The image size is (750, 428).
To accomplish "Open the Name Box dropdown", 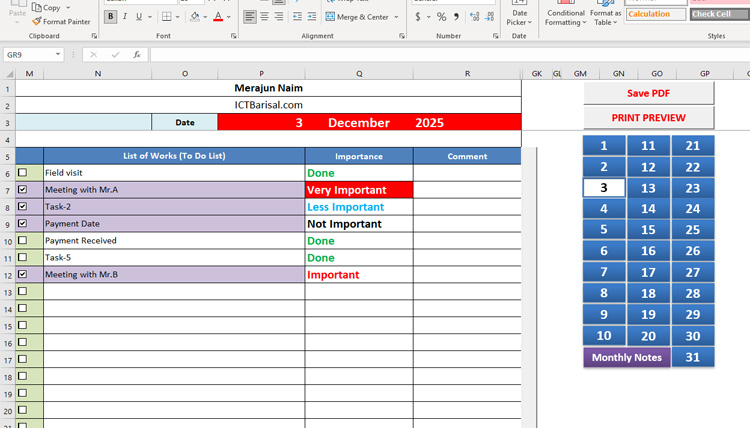I will pos(58,55).
